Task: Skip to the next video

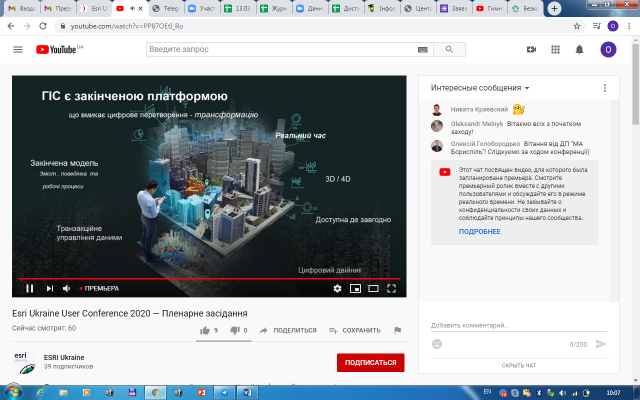Action: point(47,288)
